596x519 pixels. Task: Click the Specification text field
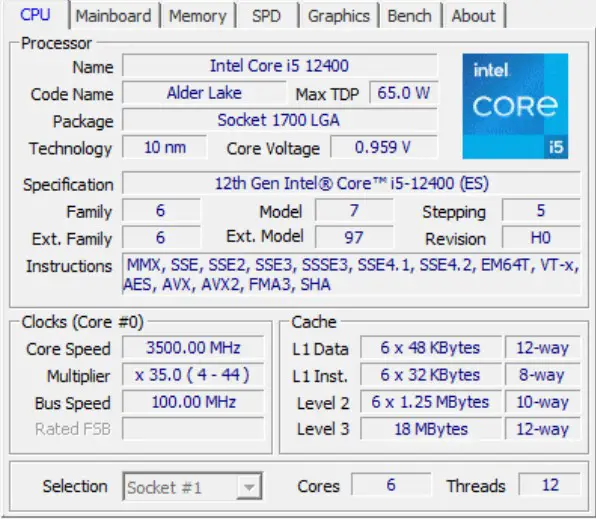(x=352, y=184)
